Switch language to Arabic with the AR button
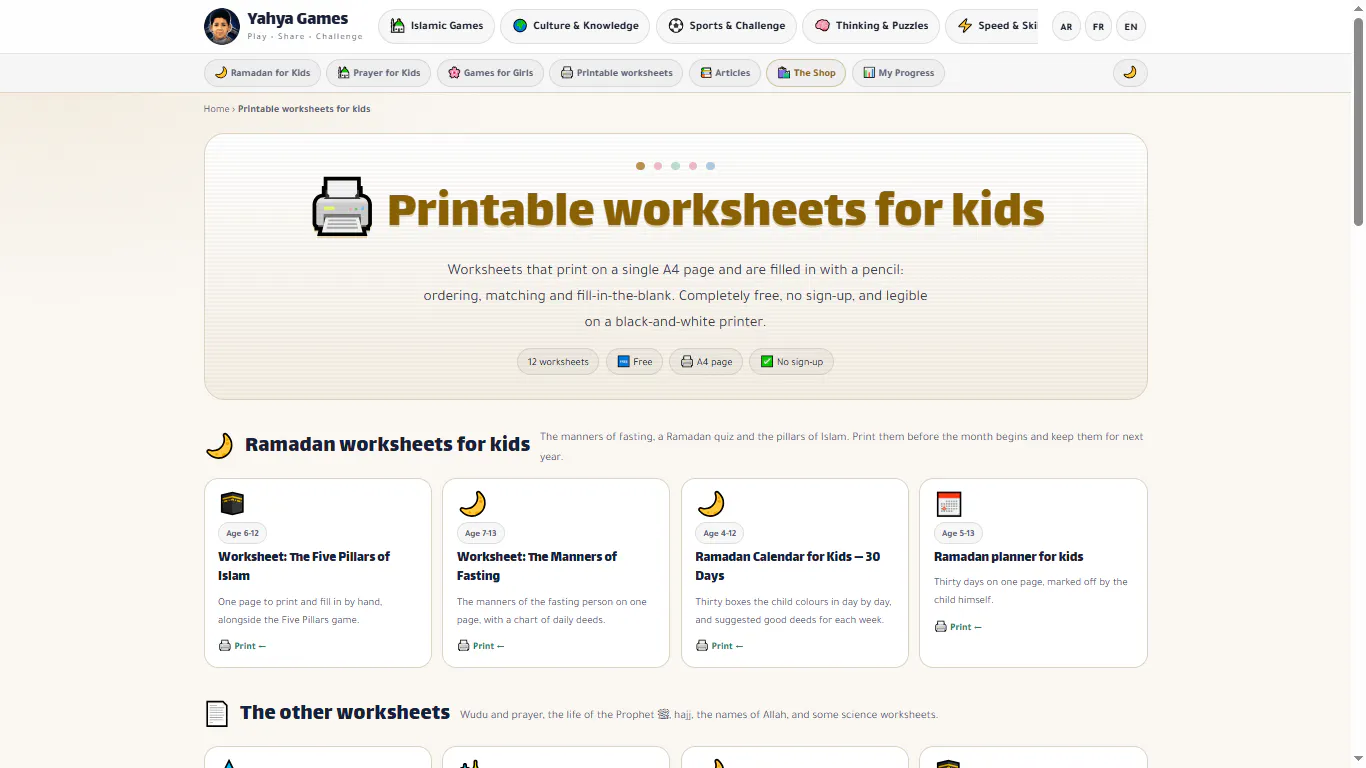Viewport: 1366px width, 768px height. [x=1066, y=27]
